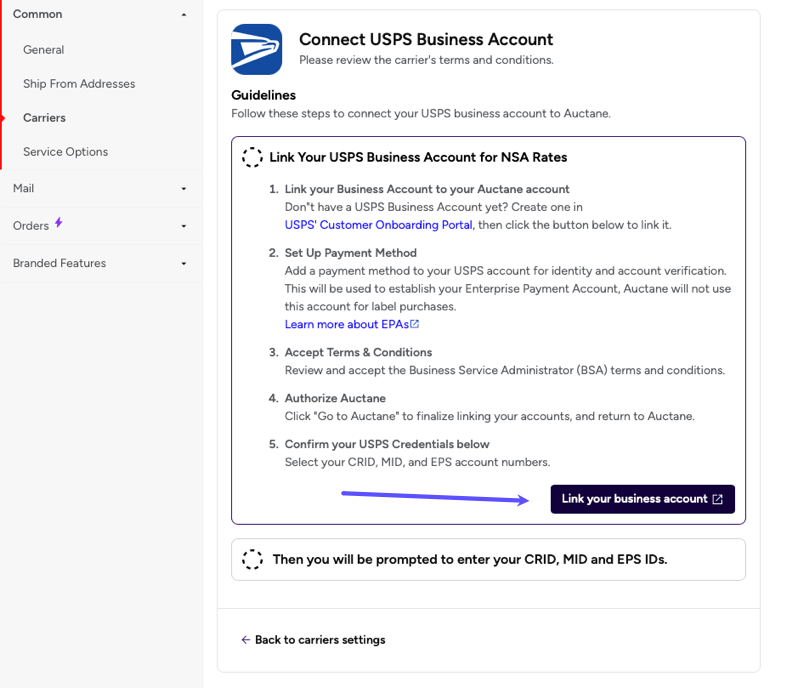The width and height of the screenshot is (787, 688).
Task: Open the General settings item
Action: click(44, 50)
